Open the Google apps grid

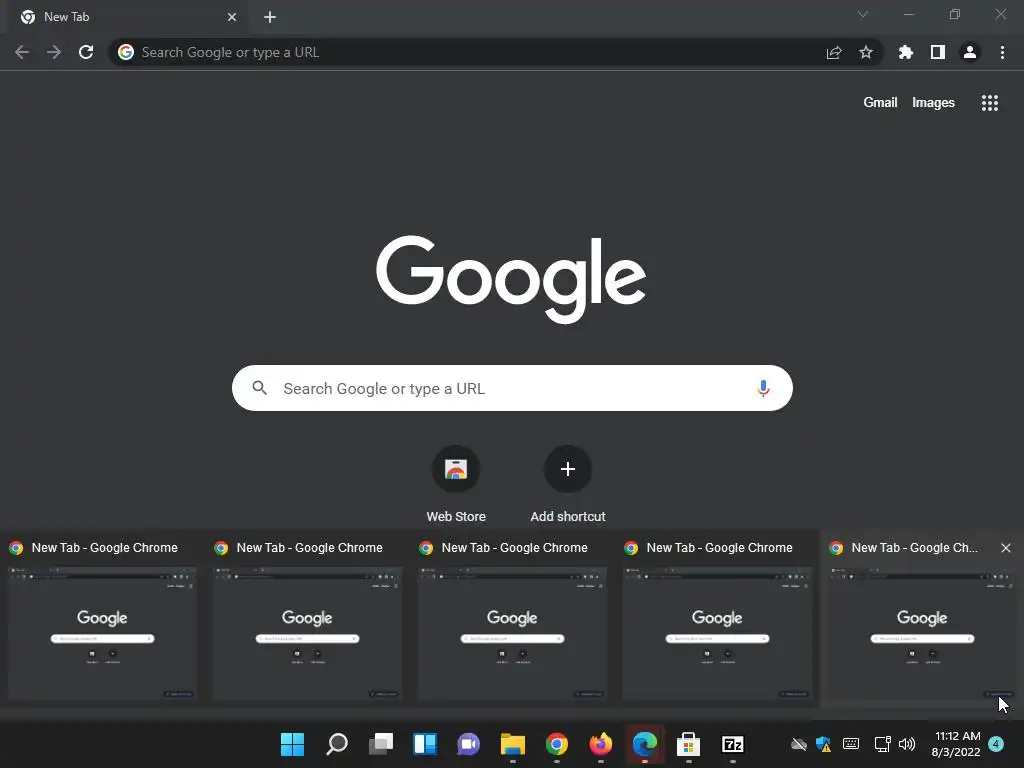[x=990, y=103]
